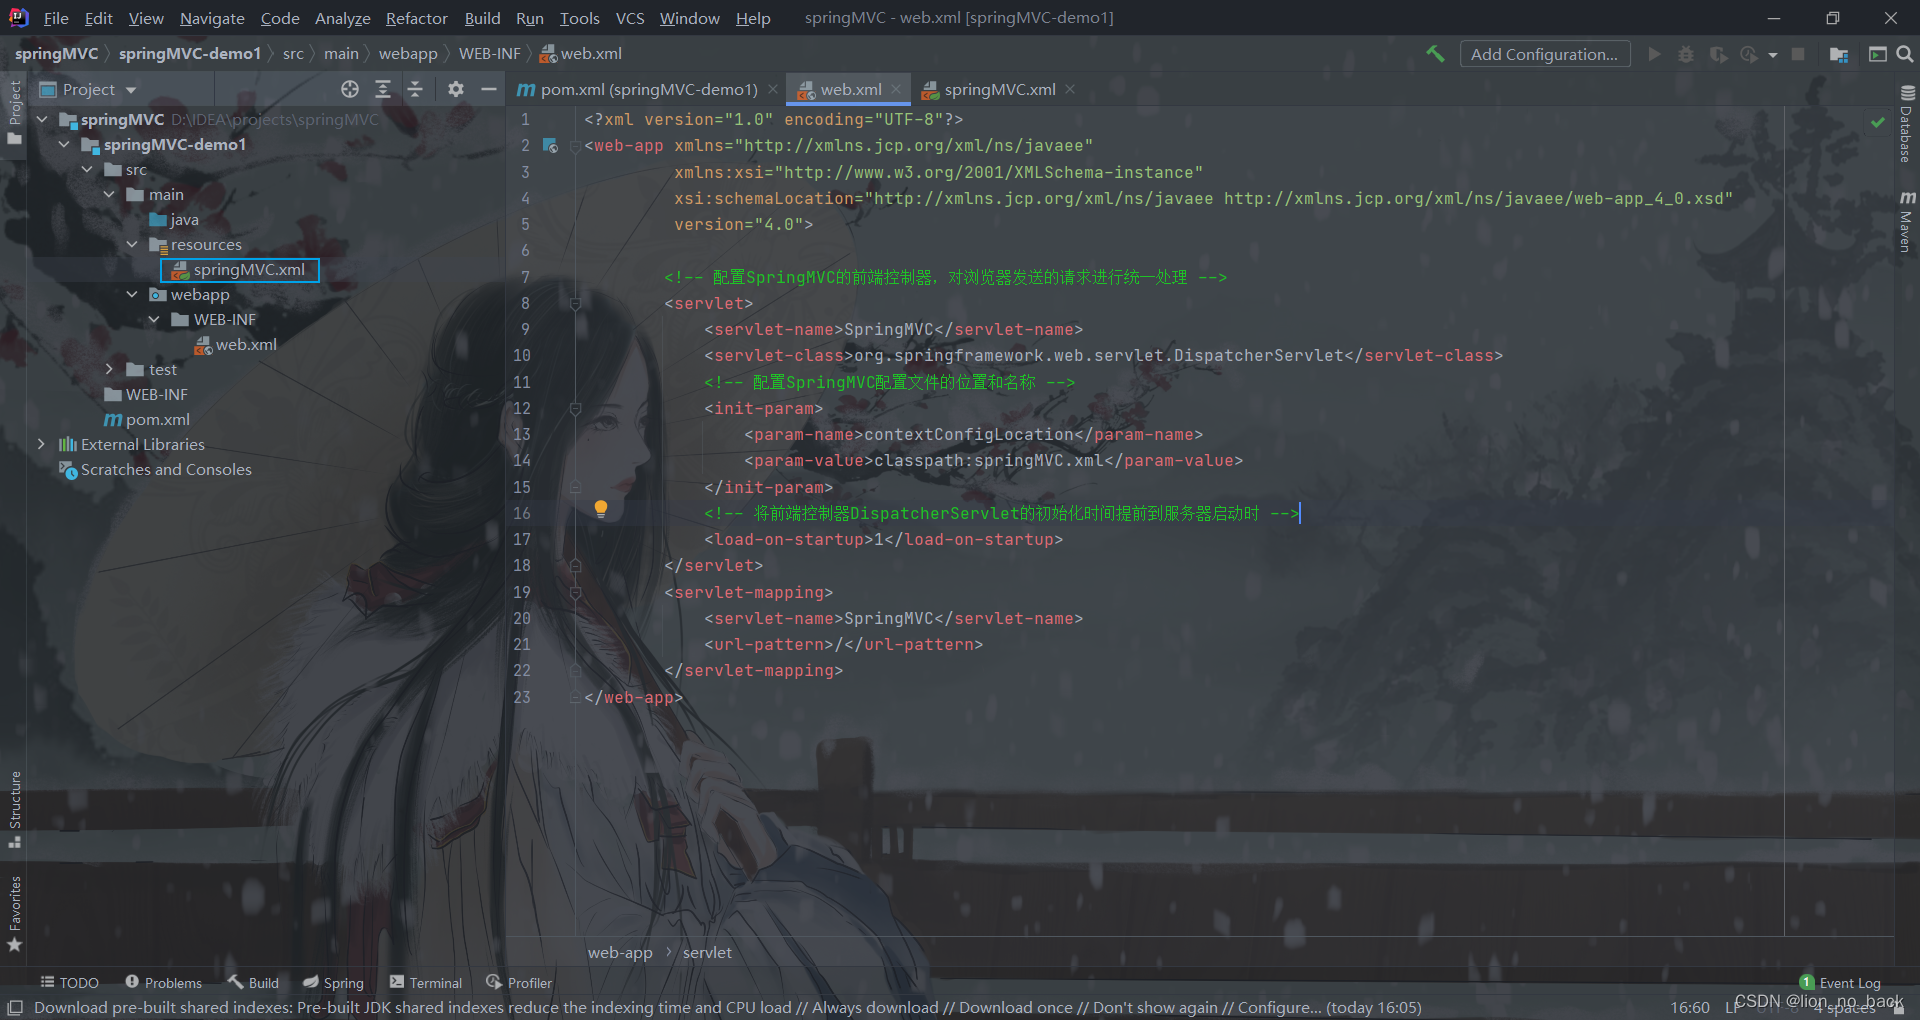This screenshot has width=1920, height=1020.
Task: Select springMVC.xml in project tree
Action: (x=240, y=269)
